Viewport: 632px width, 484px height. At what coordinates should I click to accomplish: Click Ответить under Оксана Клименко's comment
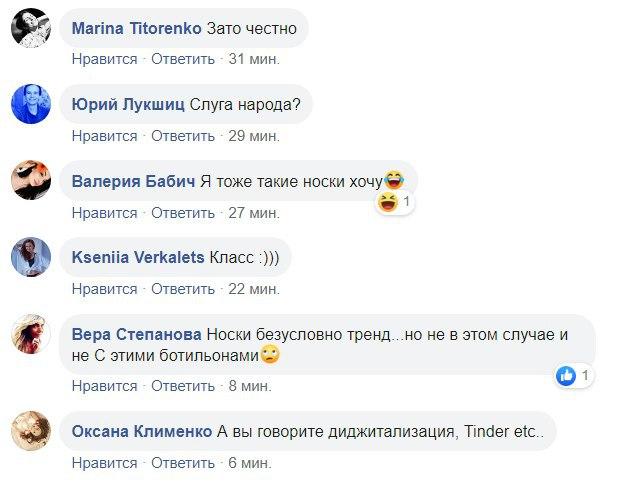(183, 463)
